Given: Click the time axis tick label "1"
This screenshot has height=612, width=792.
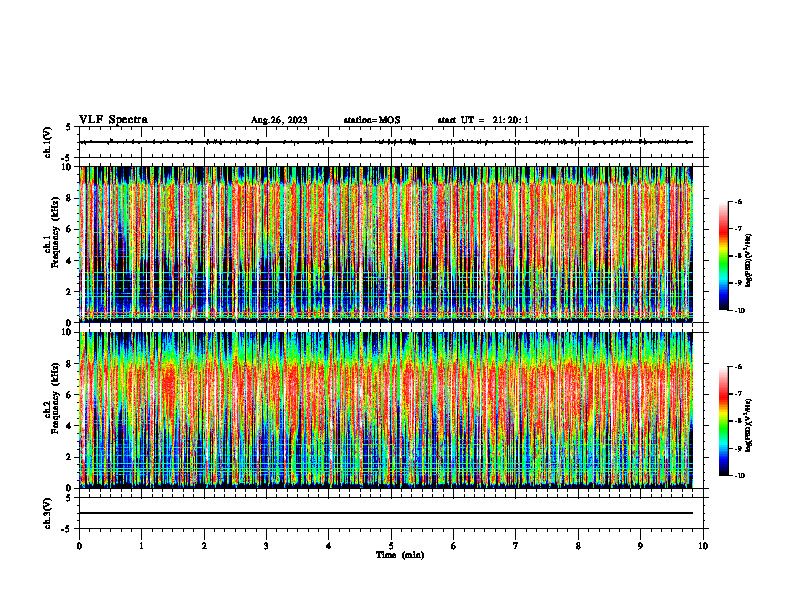Looking at the screenshot, I should click(141, 546).
